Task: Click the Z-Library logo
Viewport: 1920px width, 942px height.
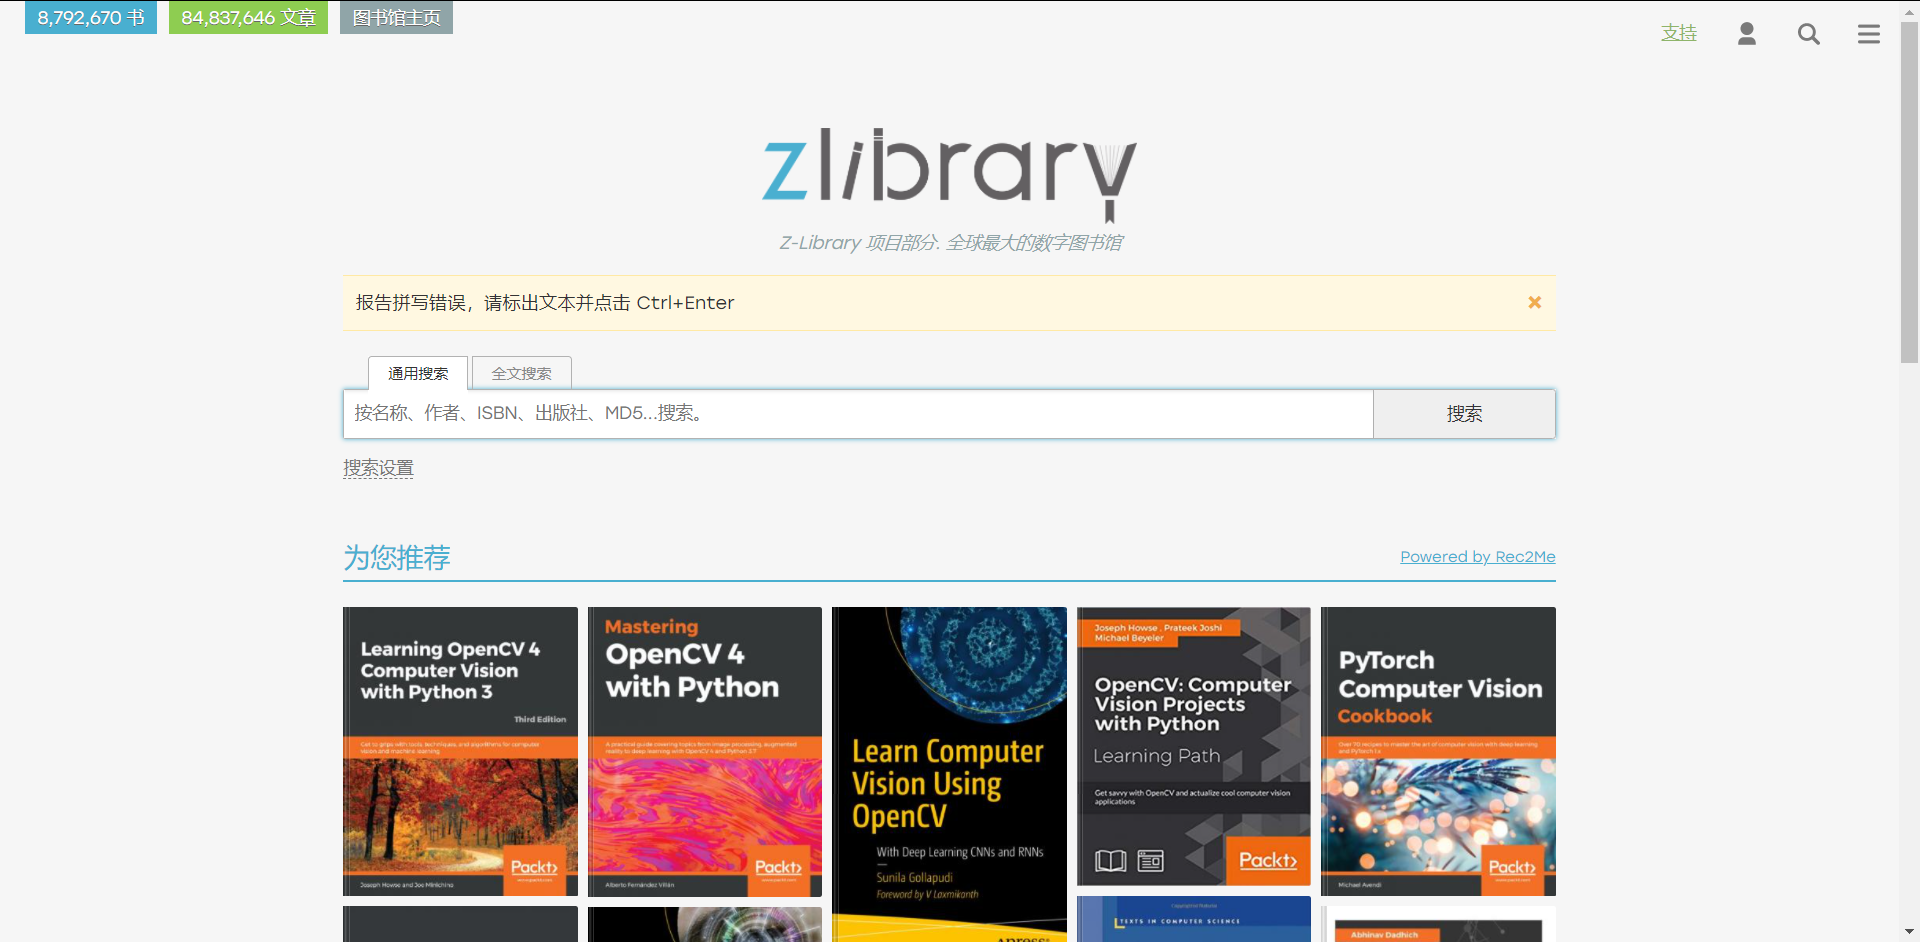Action: click(949, 173)
